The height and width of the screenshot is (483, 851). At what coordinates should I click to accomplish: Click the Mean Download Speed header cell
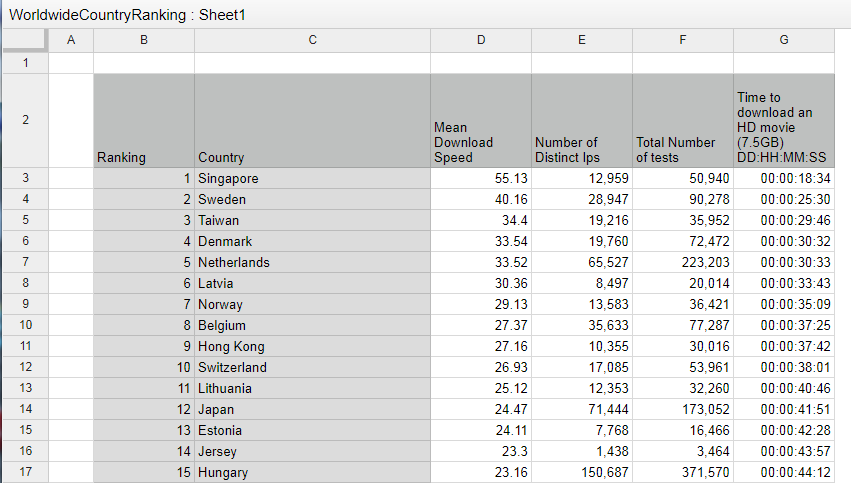481,120
